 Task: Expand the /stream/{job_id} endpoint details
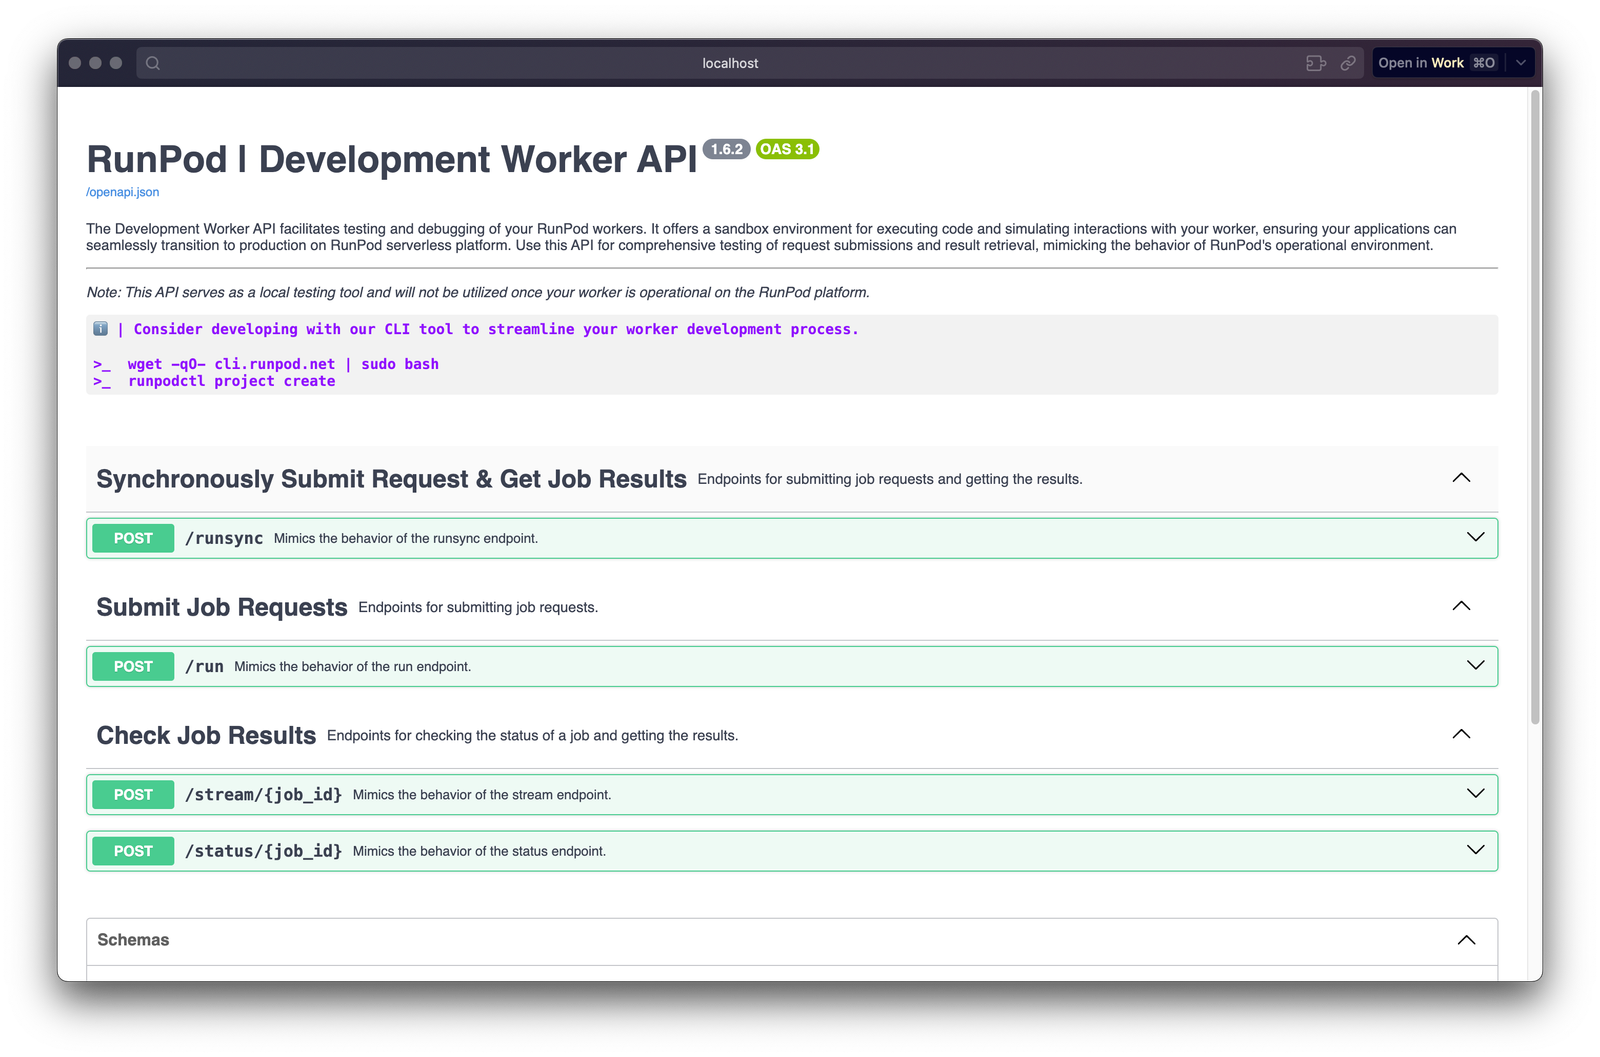pyautogui.click(x=1475, y=793)
